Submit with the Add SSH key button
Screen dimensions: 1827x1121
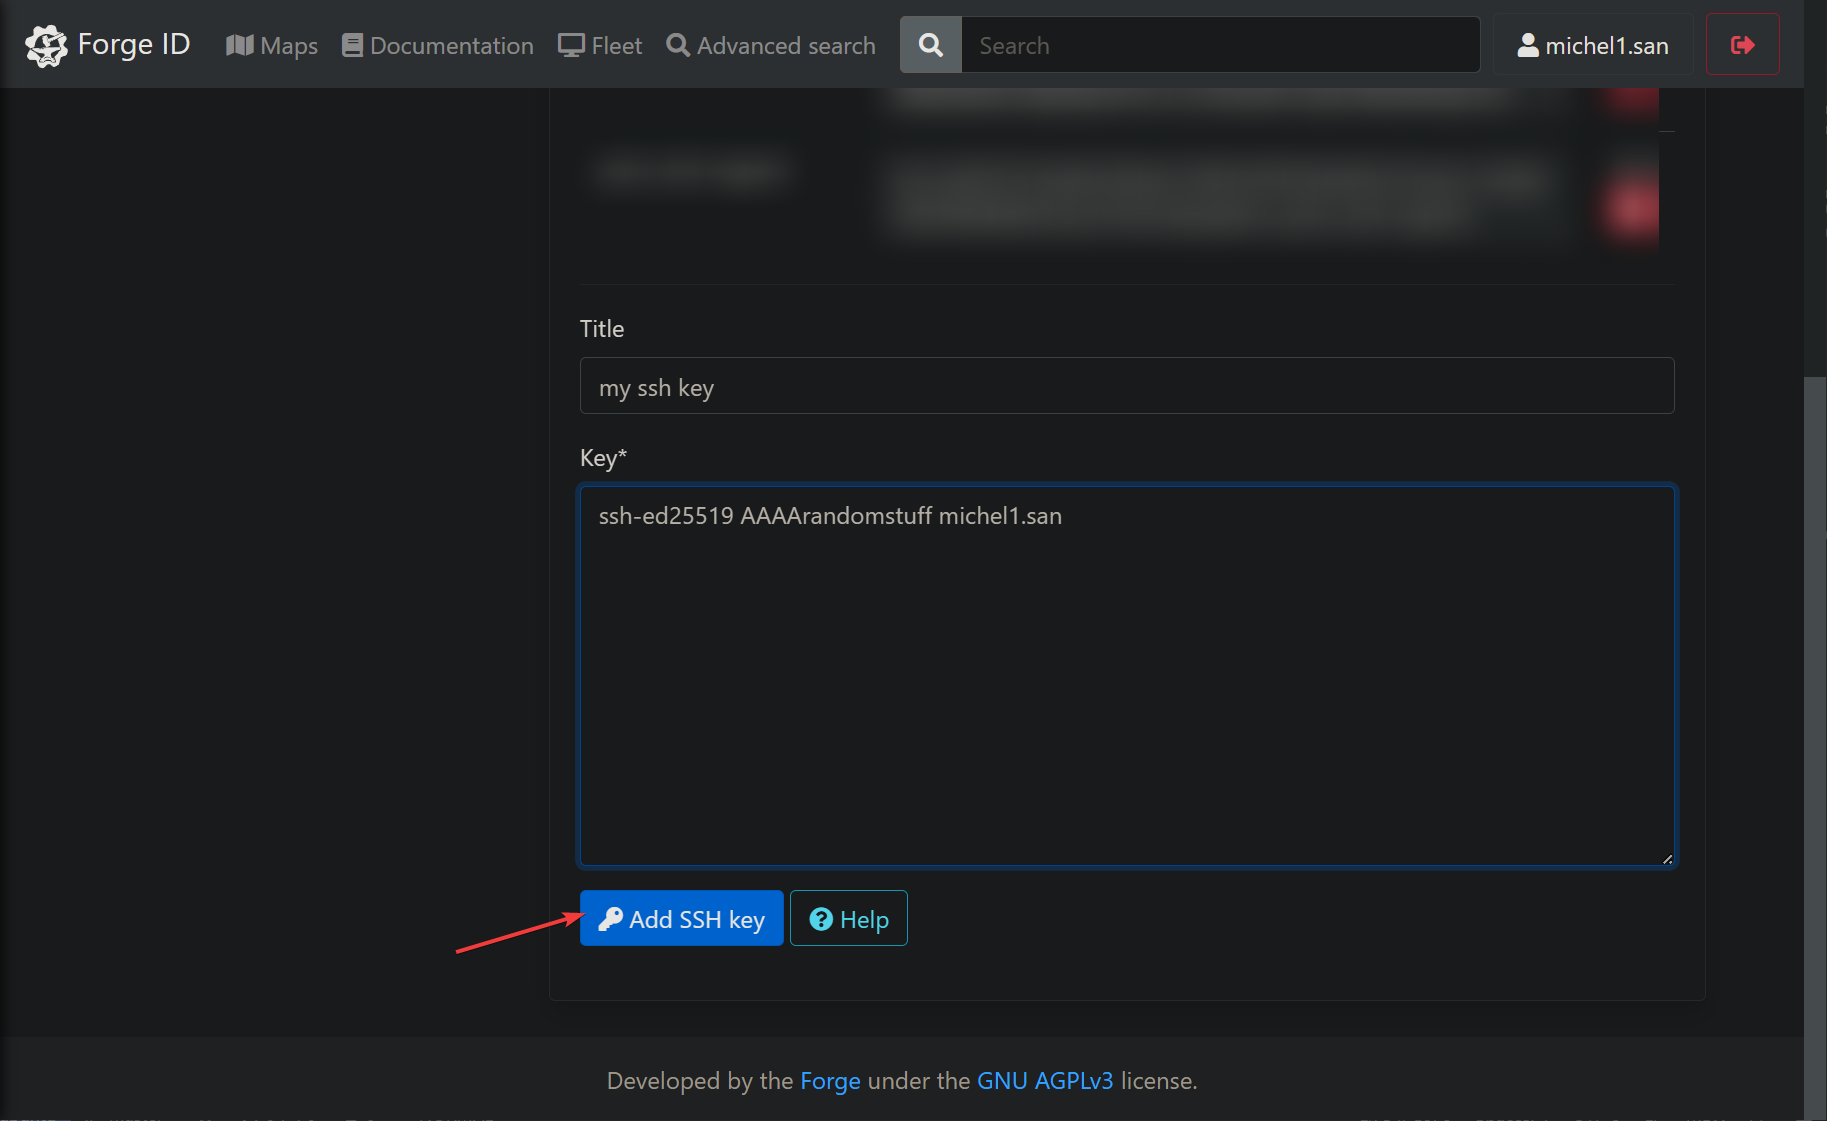(681, 918)
